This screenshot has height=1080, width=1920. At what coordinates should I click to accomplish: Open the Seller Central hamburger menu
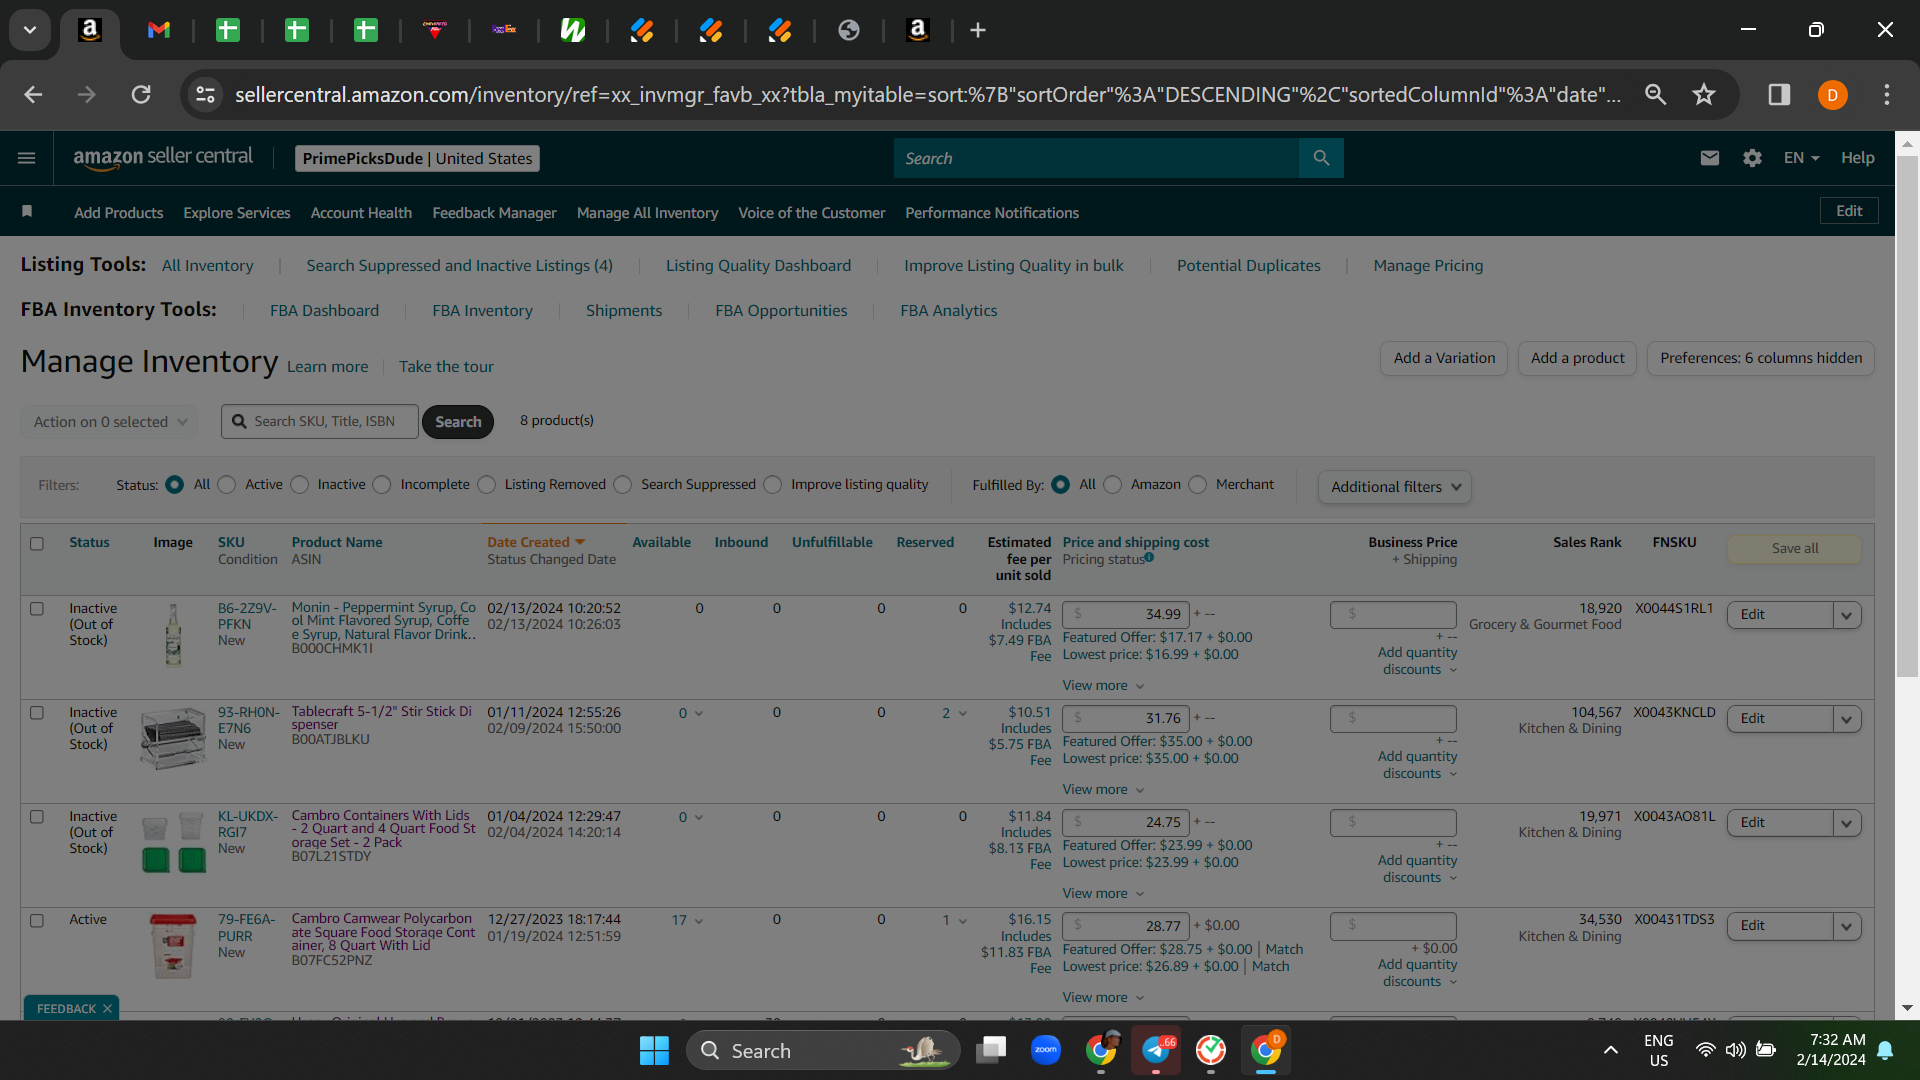27,158
